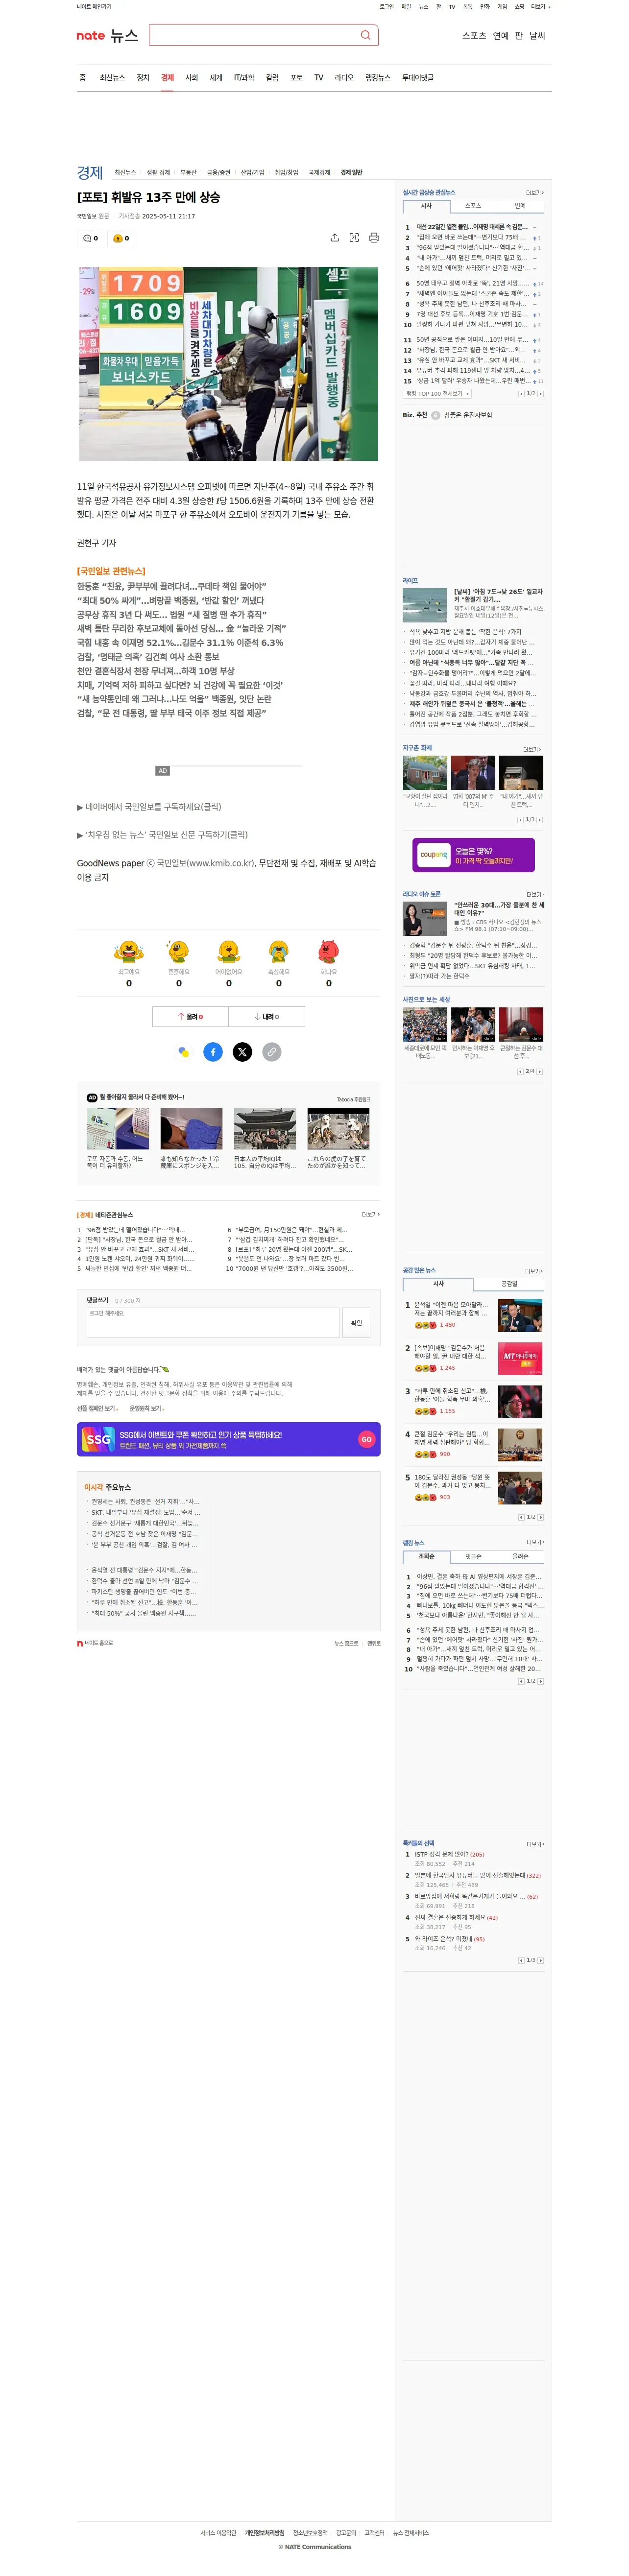Viewport: 629px width, 2576px height.
Task: Open 더보기 for 공감 많은 뉴스
Action: [x=534, y=1272]
